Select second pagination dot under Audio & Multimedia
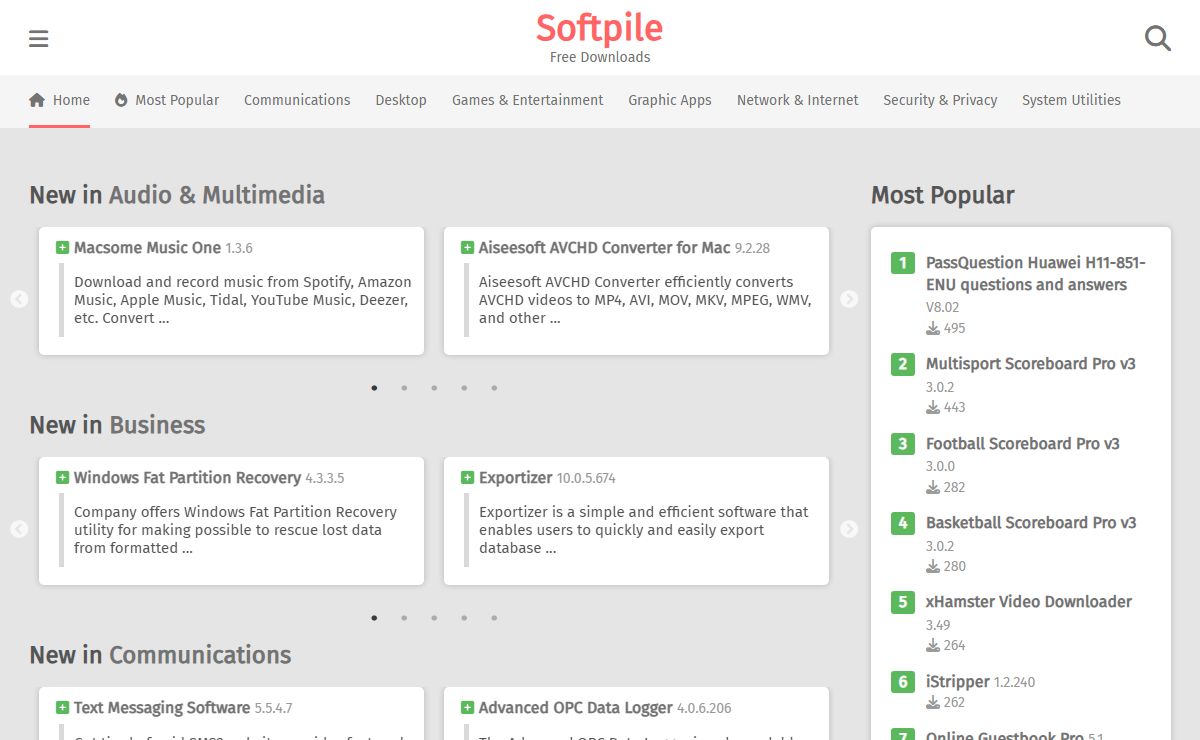1200x740 pixels. 404,388
